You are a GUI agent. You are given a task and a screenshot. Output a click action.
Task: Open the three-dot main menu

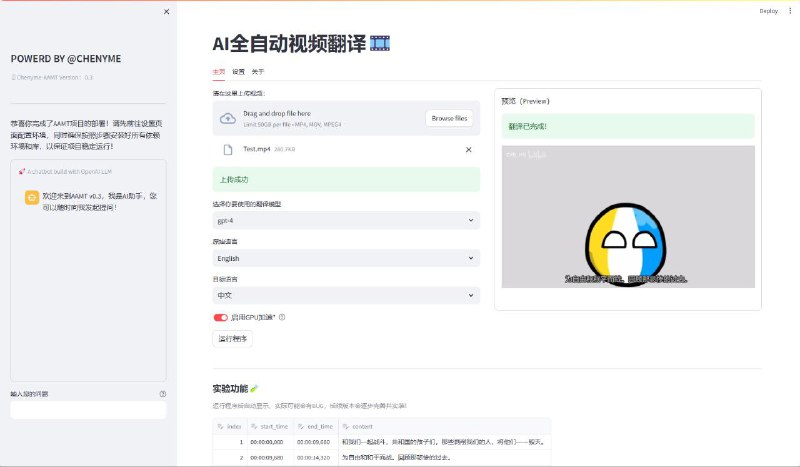click(x=790, y=11)
